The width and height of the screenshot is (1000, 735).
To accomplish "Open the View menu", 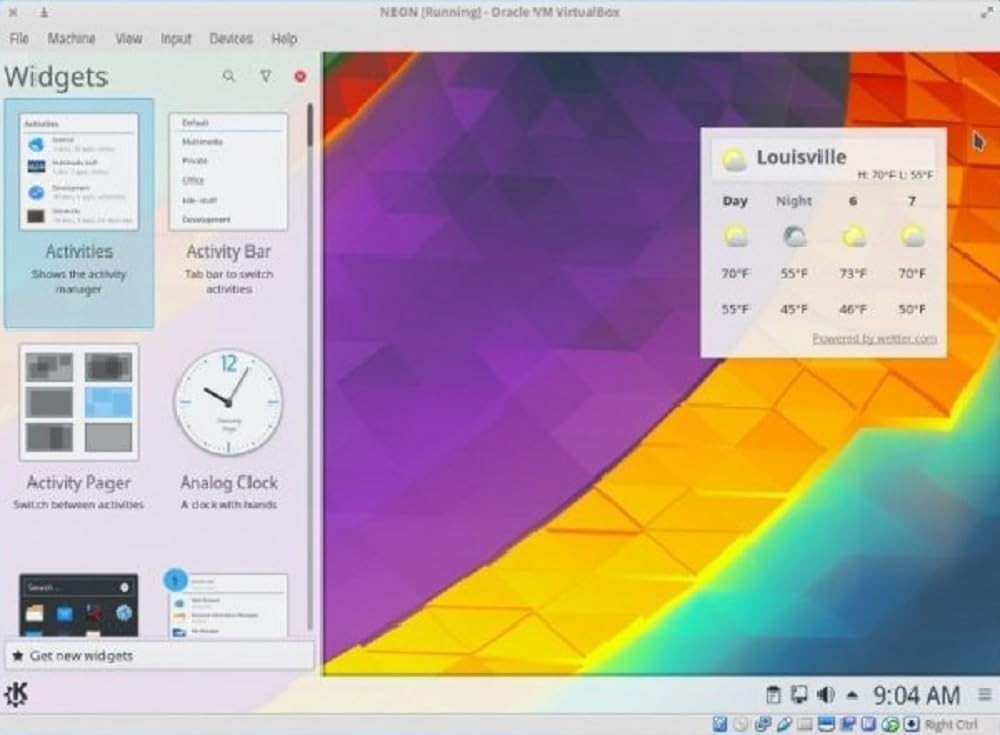I will pyautogui.click(x=128, y=39).
